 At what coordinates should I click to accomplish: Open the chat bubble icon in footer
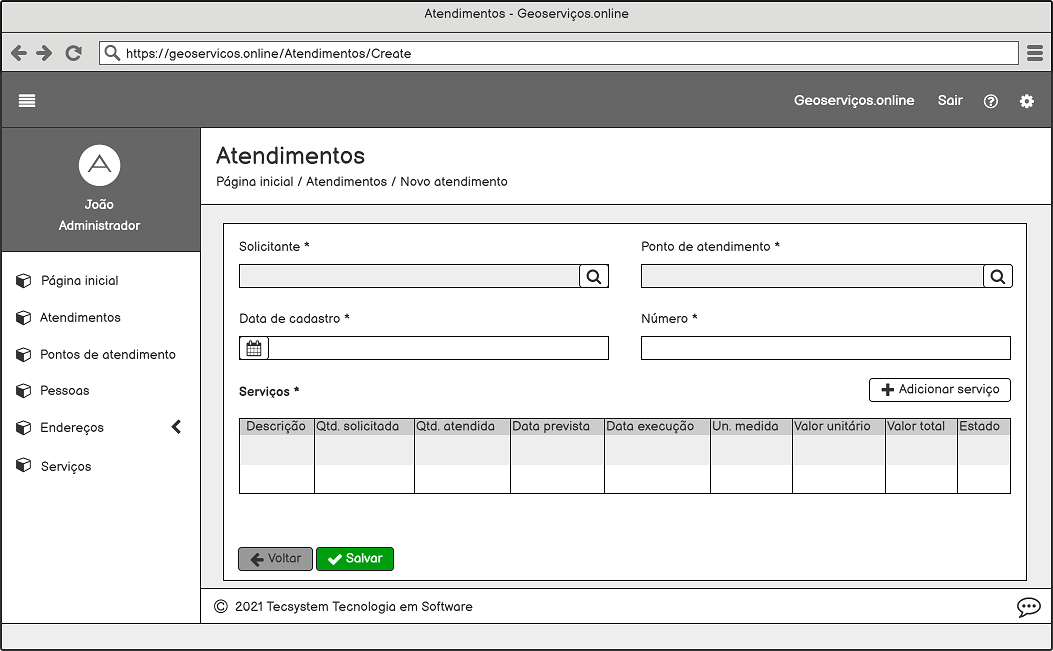pos(1028,607)
